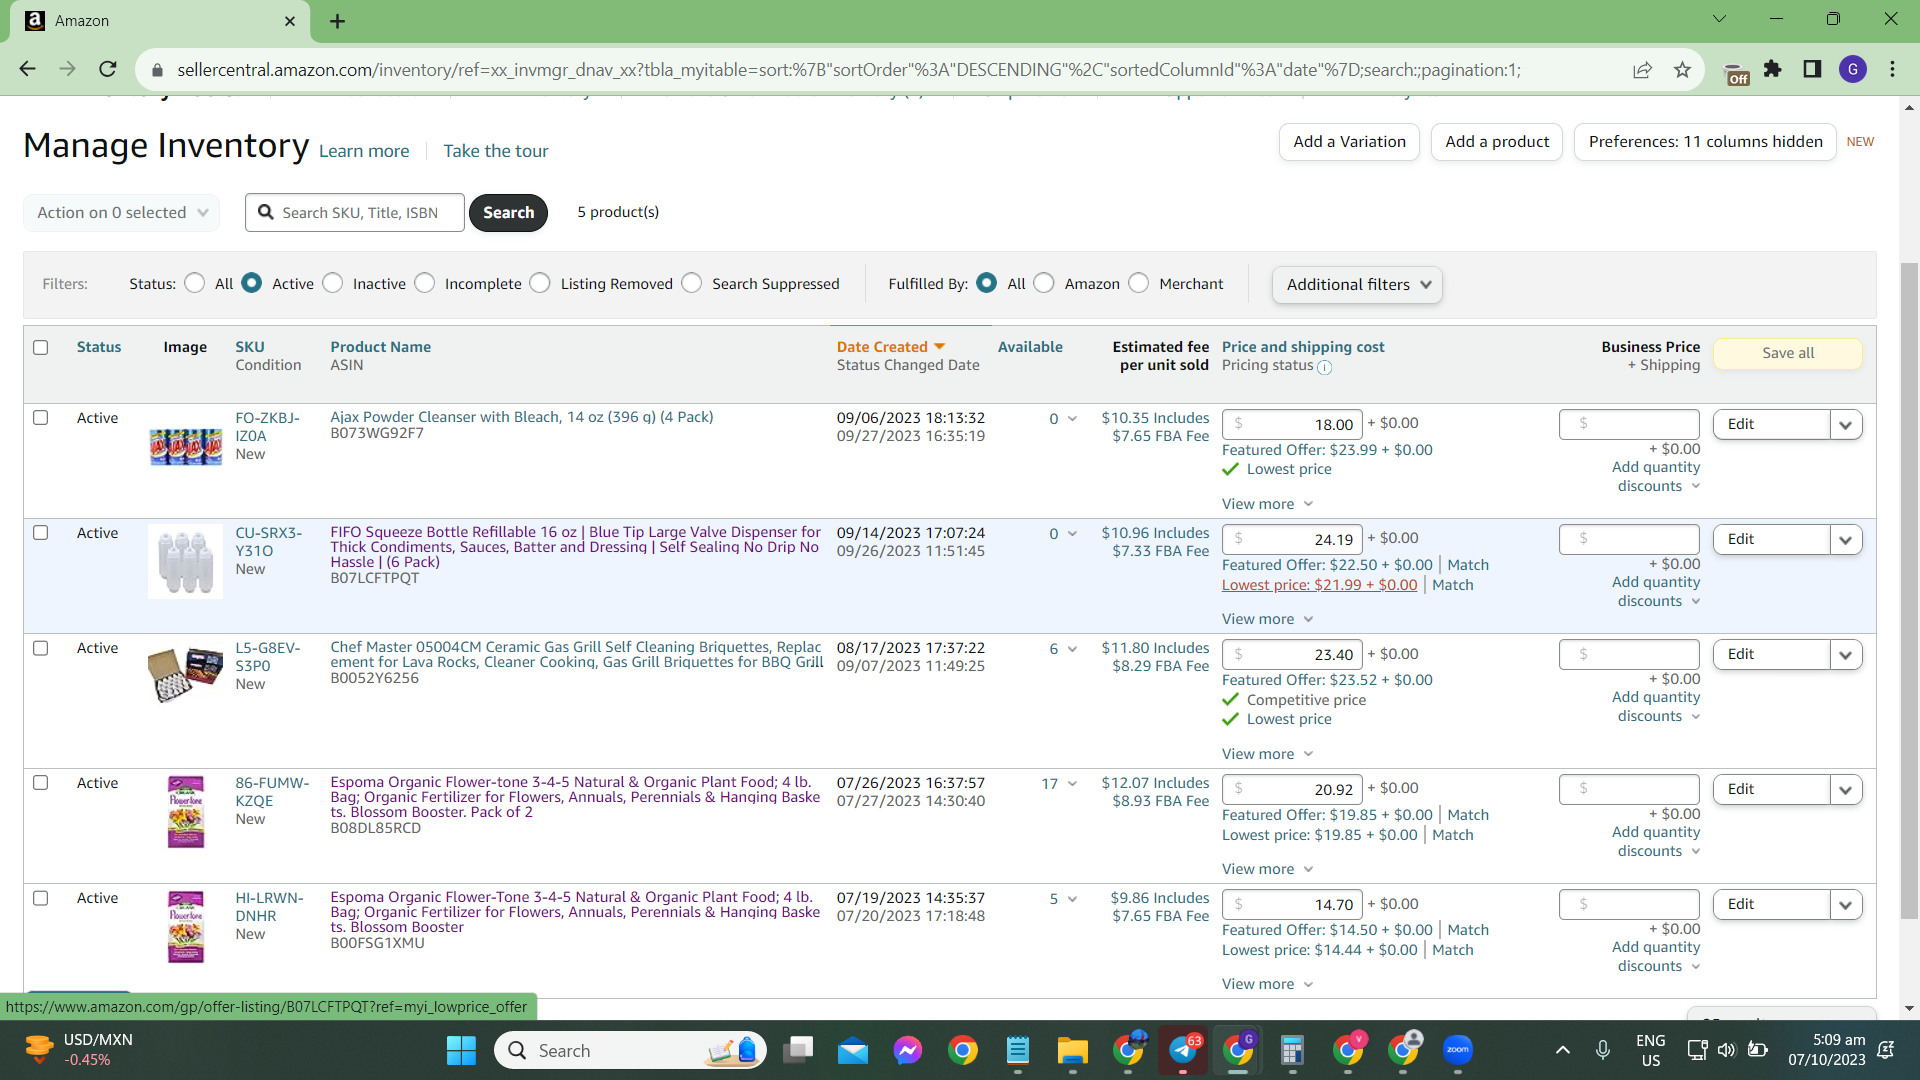Image resolution: width=1920 pixels, height=1080 pixels.
Task: Set Status filter to Inactive
Action: coord(333,284)
